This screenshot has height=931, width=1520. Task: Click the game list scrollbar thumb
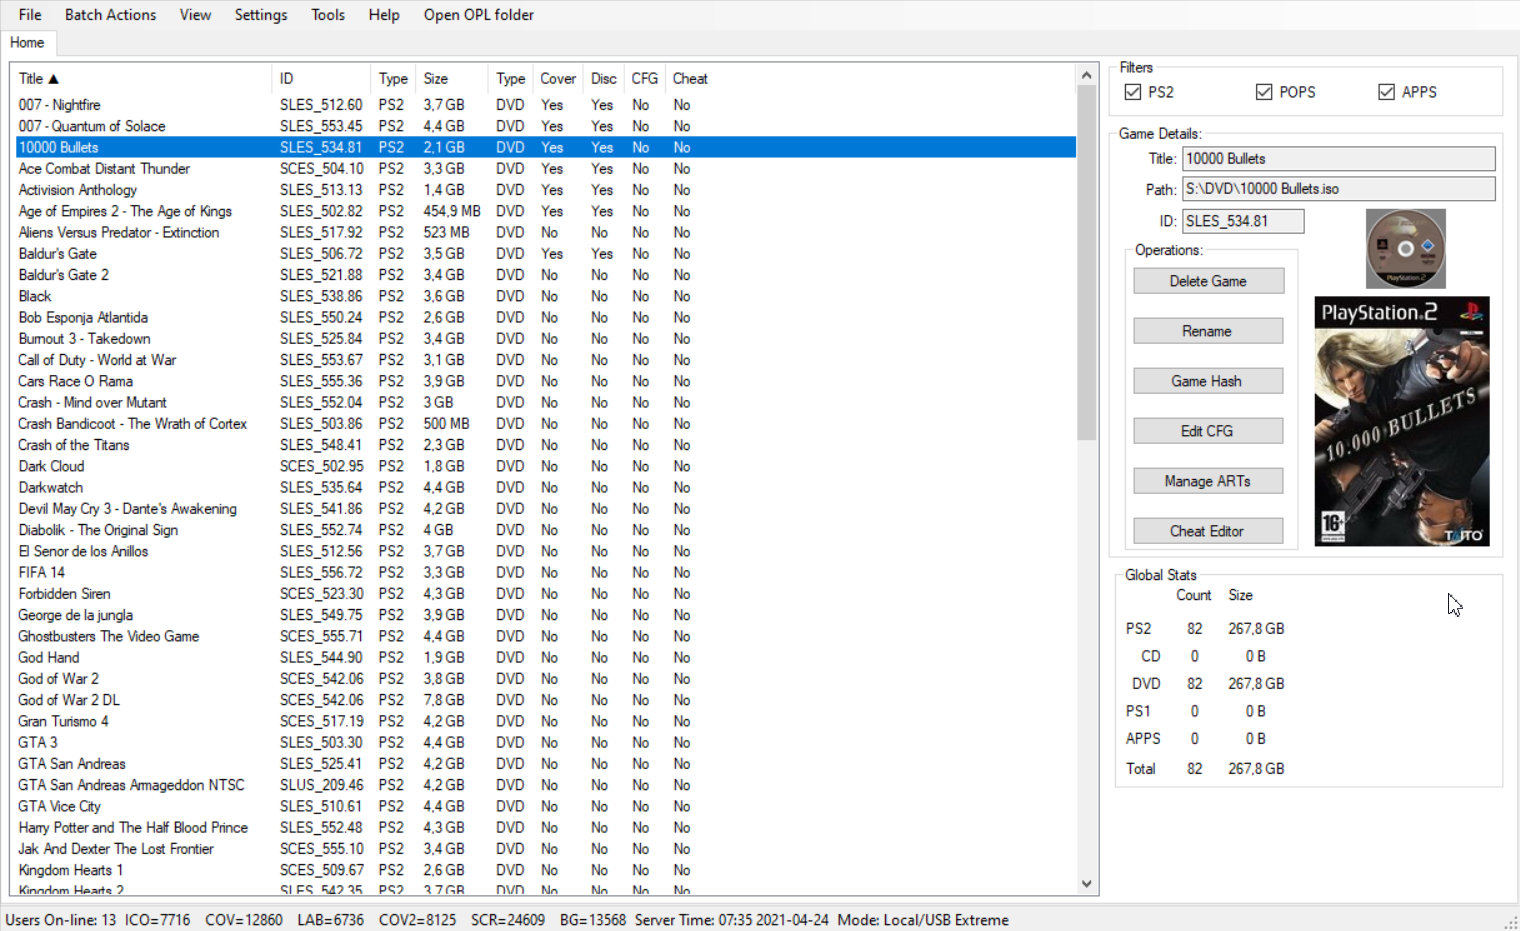[1087, 262]
